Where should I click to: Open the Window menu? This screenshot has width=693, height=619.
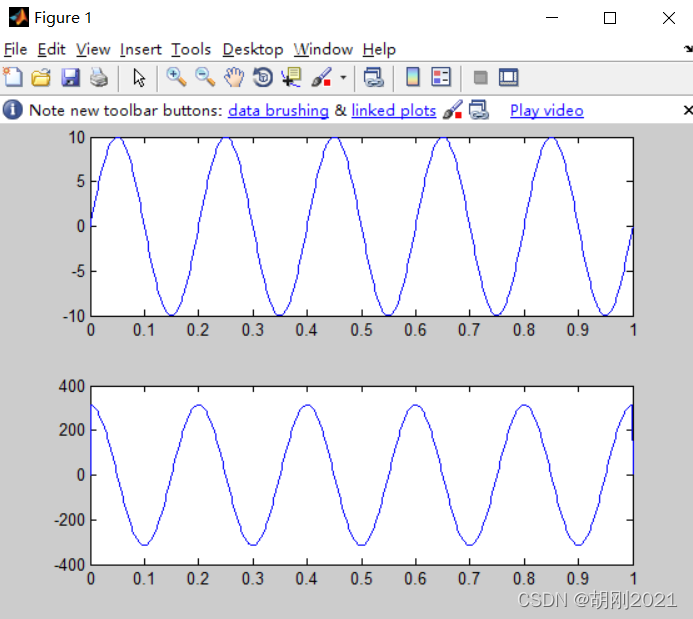coord(323,49)
